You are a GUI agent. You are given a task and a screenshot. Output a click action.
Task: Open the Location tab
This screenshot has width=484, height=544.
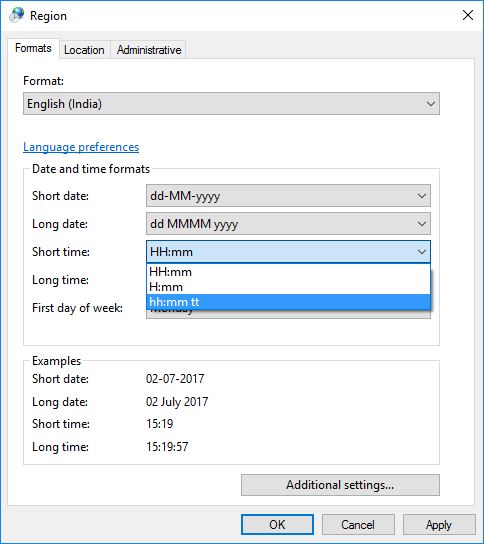[x=84, y=50]
